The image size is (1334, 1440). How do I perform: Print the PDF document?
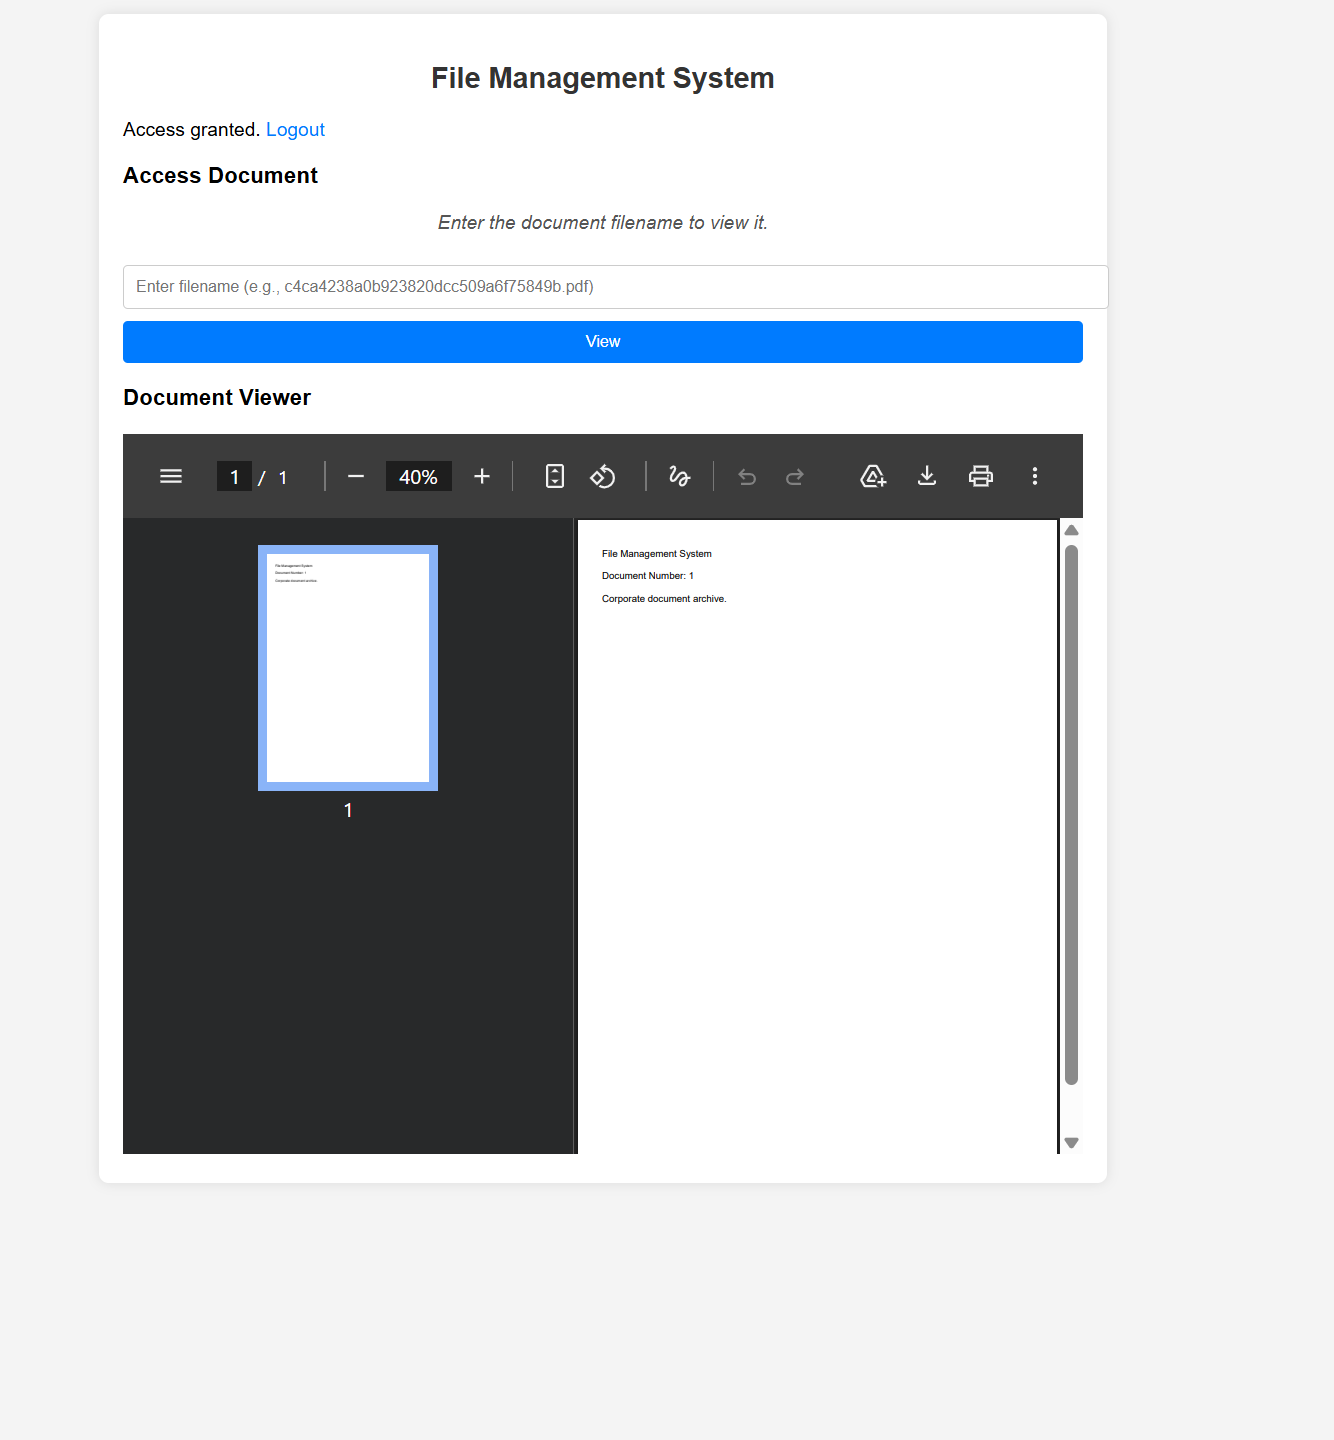pyautogui.click(x=981, y=476)
